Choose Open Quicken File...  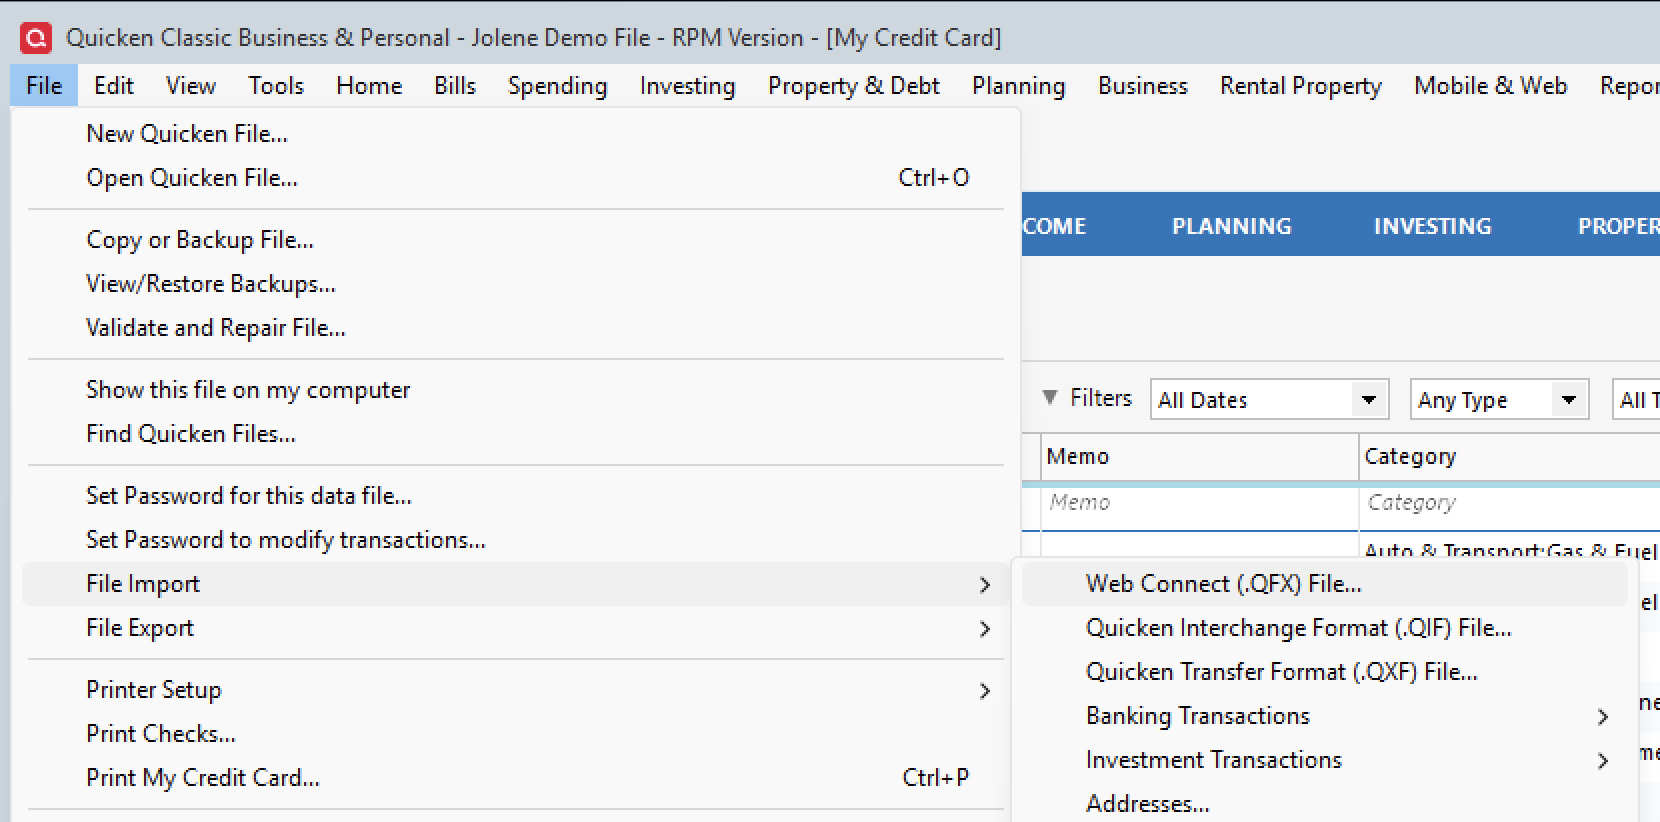point(515,178)
